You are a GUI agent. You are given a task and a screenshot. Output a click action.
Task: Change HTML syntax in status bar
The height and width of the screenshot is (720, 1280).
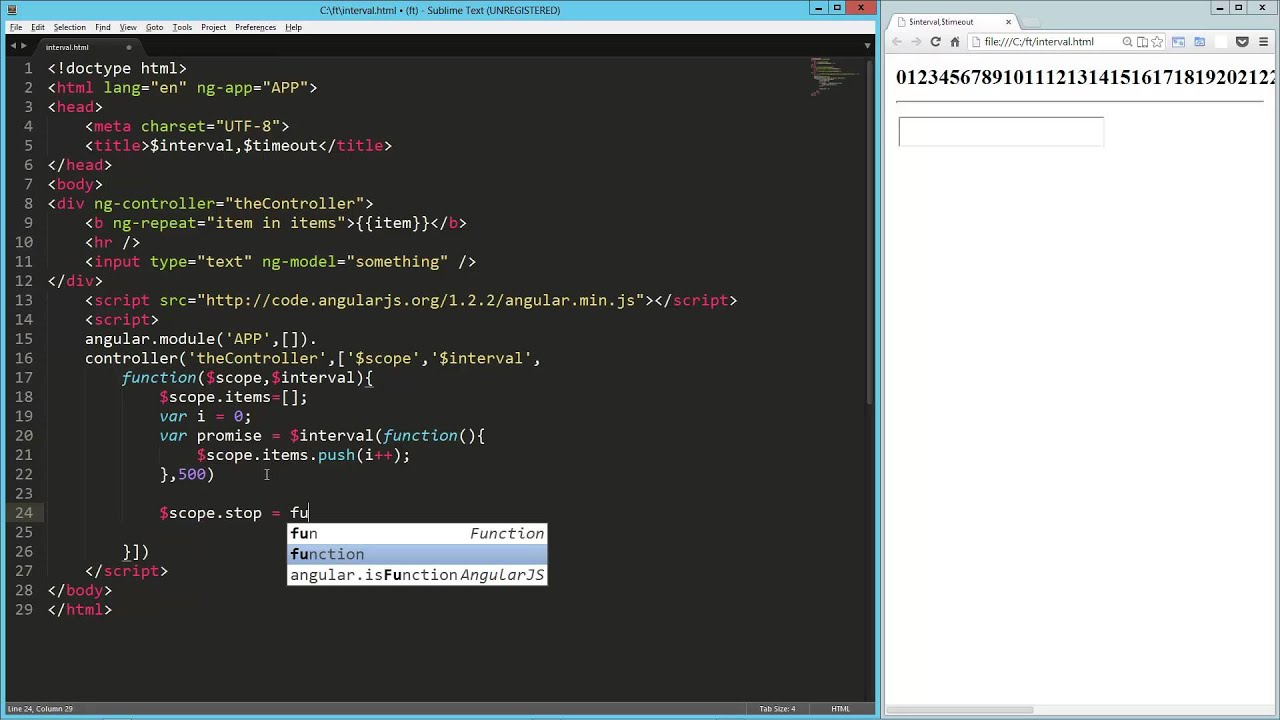tap(840, 709)
